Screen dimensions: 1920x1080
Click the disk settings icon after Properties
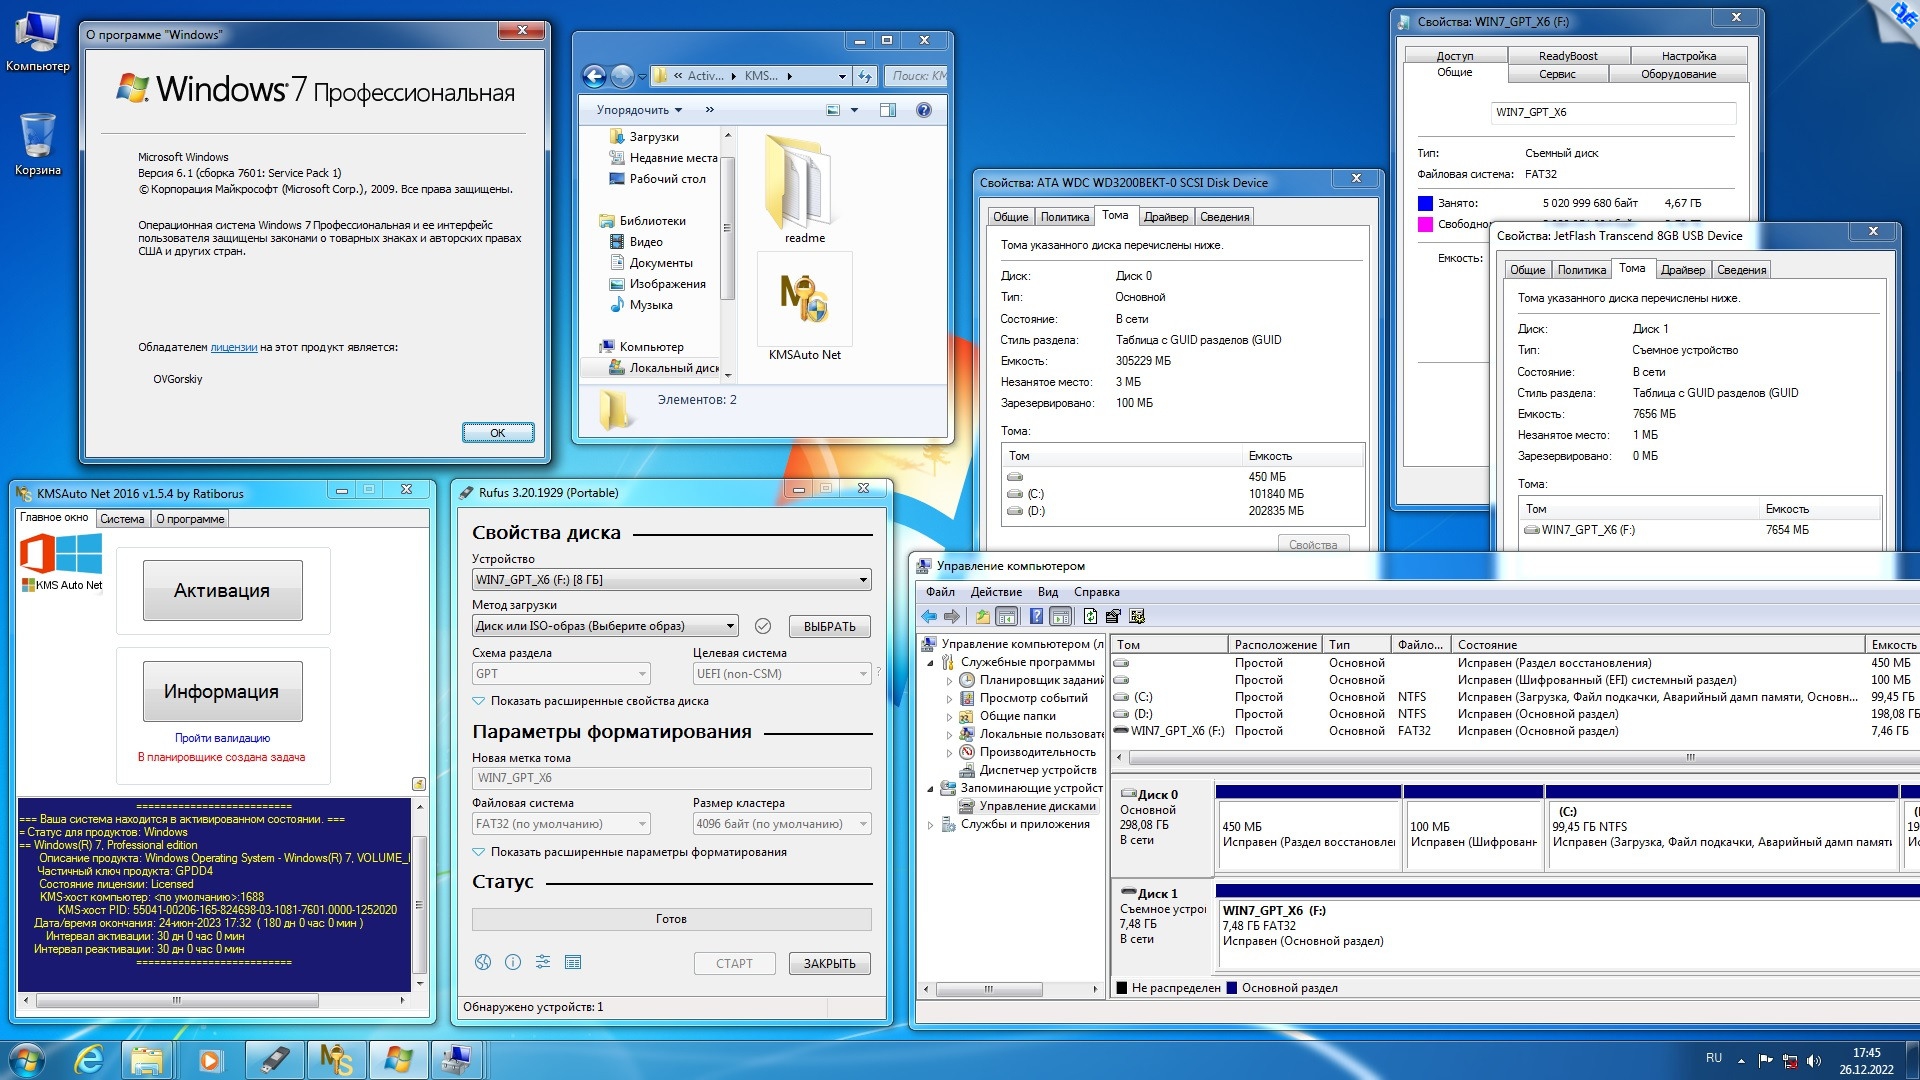point(1137,616)
